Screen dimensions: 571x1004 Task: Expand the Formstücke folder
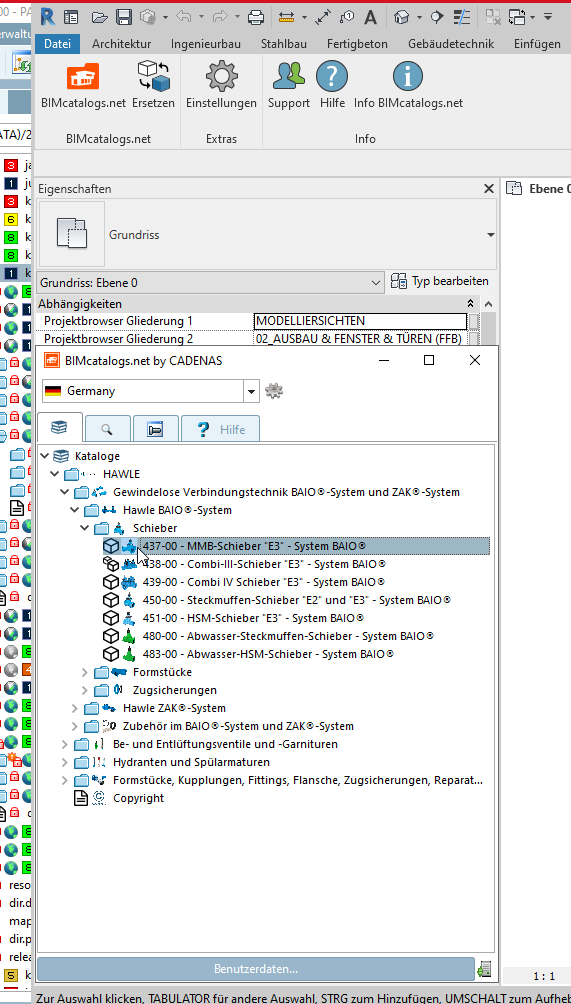click(84, 672)
